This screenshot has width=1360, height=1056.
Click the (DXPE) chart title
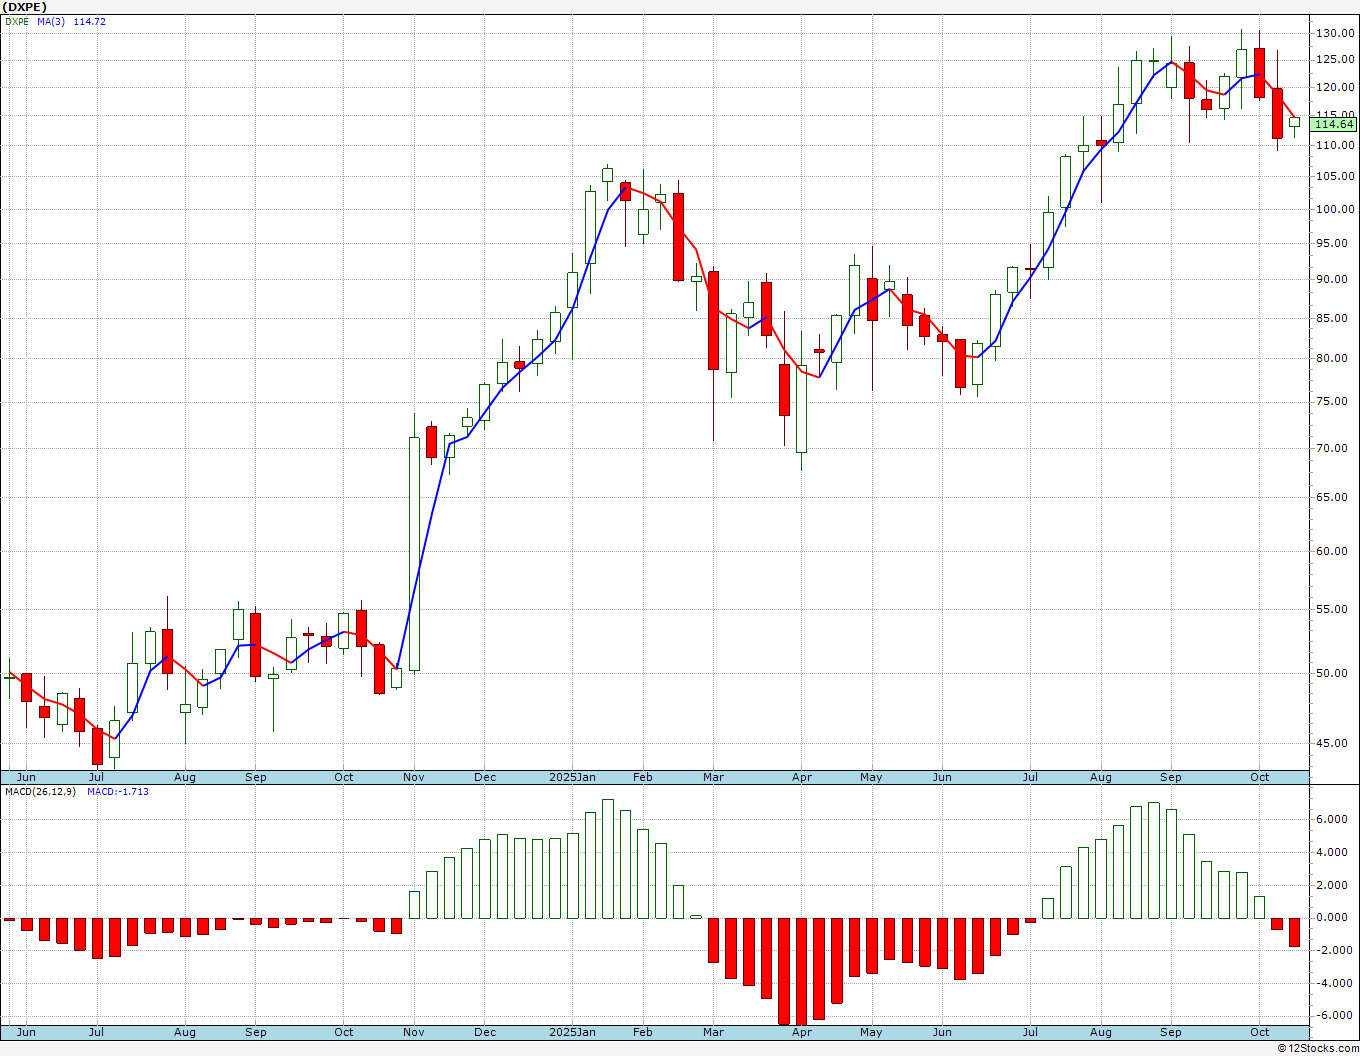24,7
